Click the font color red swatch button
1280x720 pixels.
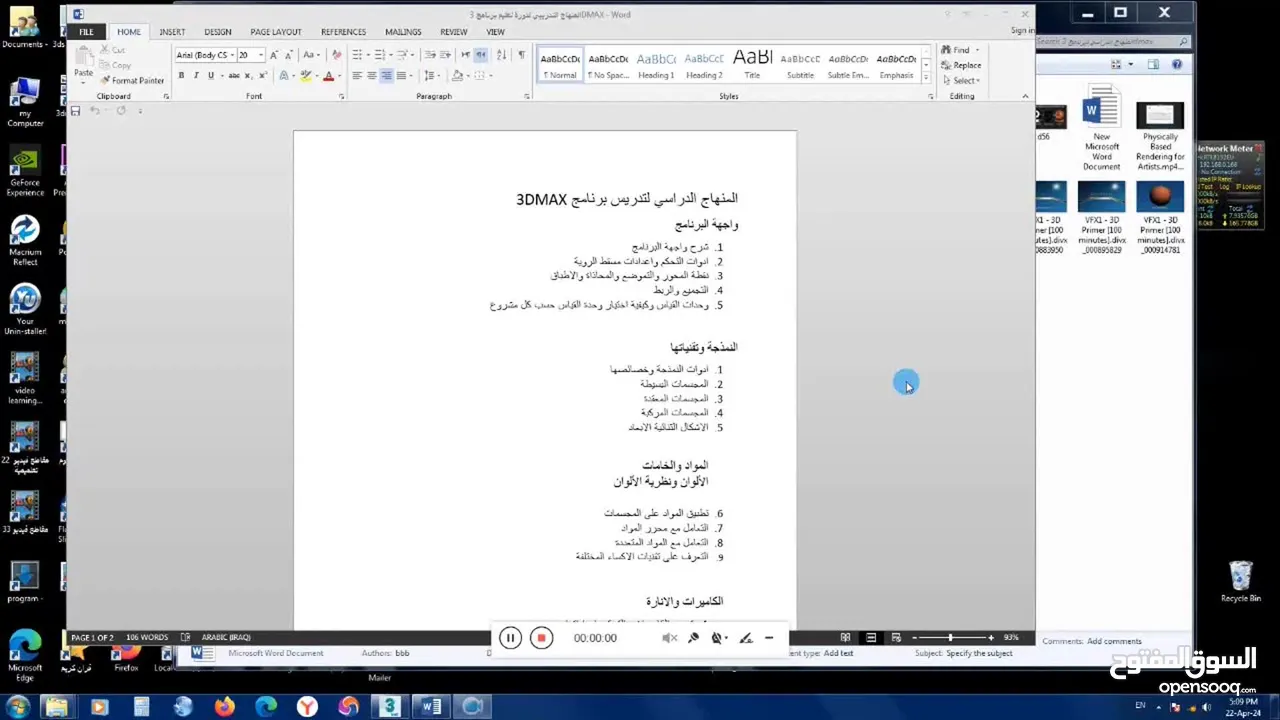pyautogui.click(x=328, y=76)
